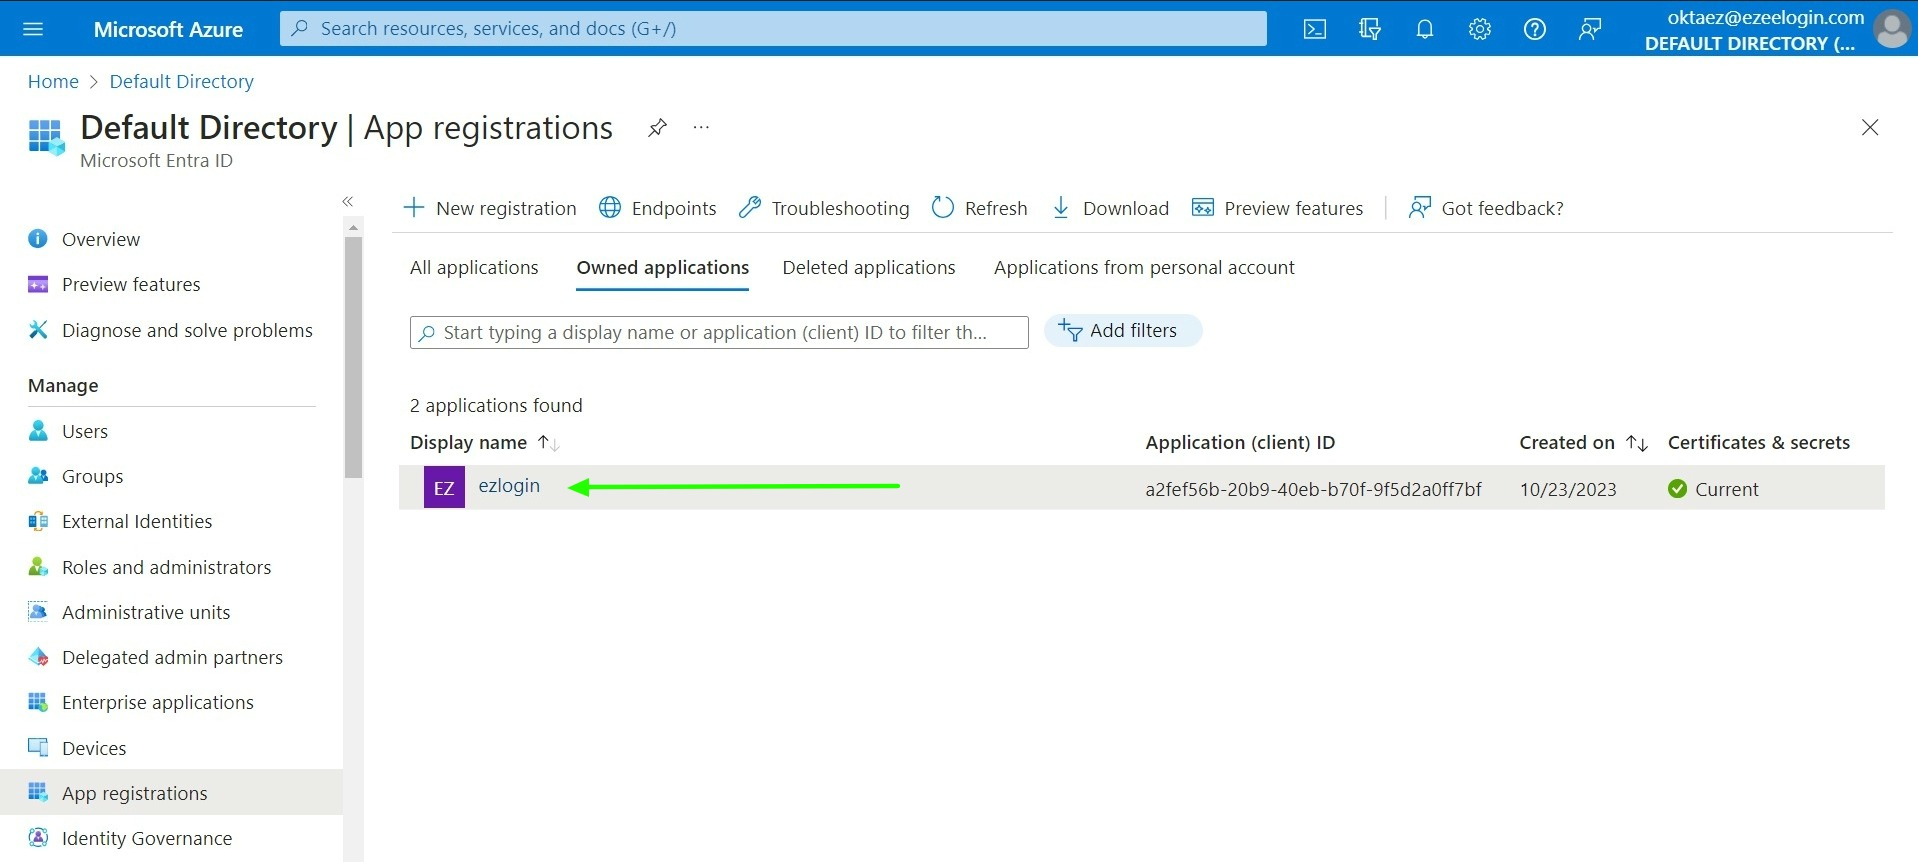Open Delegated admin partners
1918x862 pixels.
pyautogui.click(x=171, y=657)
